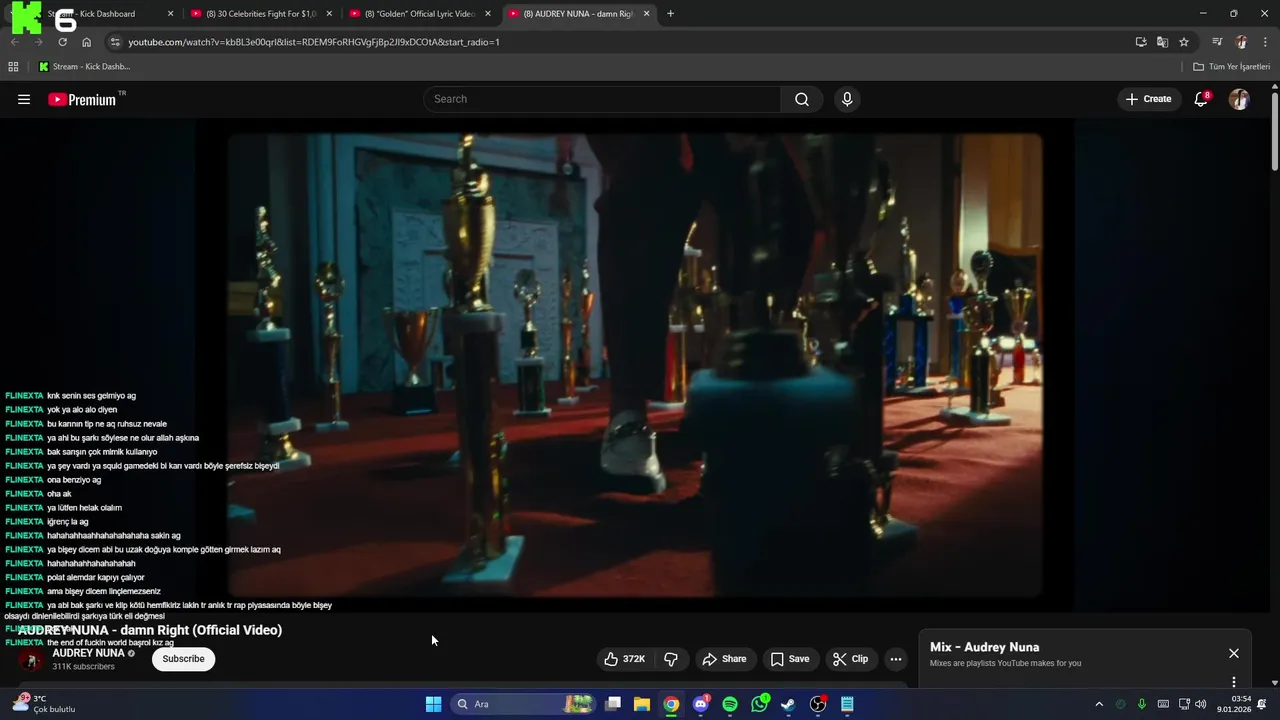Focus the YouTube search field
The image size is (1280, 720).
[602, 99]
